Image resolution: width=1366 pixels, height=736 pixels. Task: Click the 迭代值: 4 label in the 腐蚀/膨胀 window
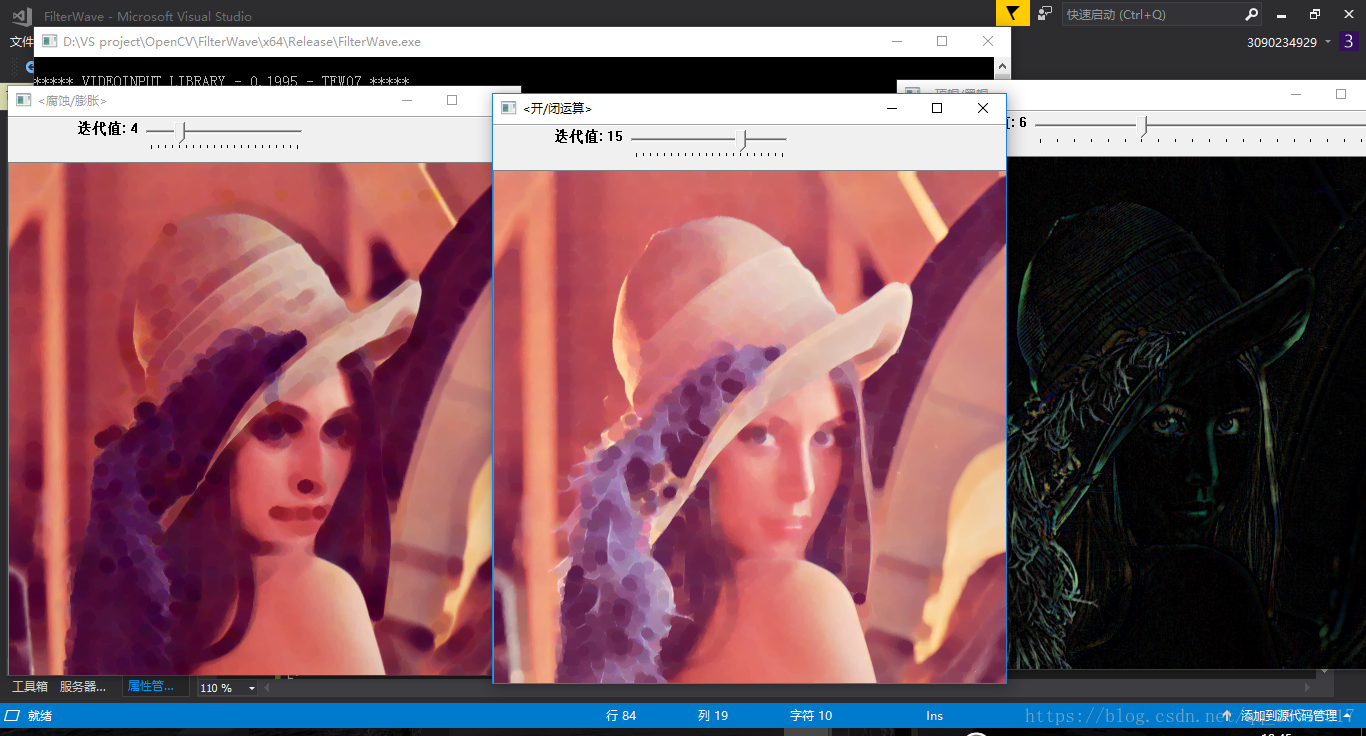(x=108, y=128)
